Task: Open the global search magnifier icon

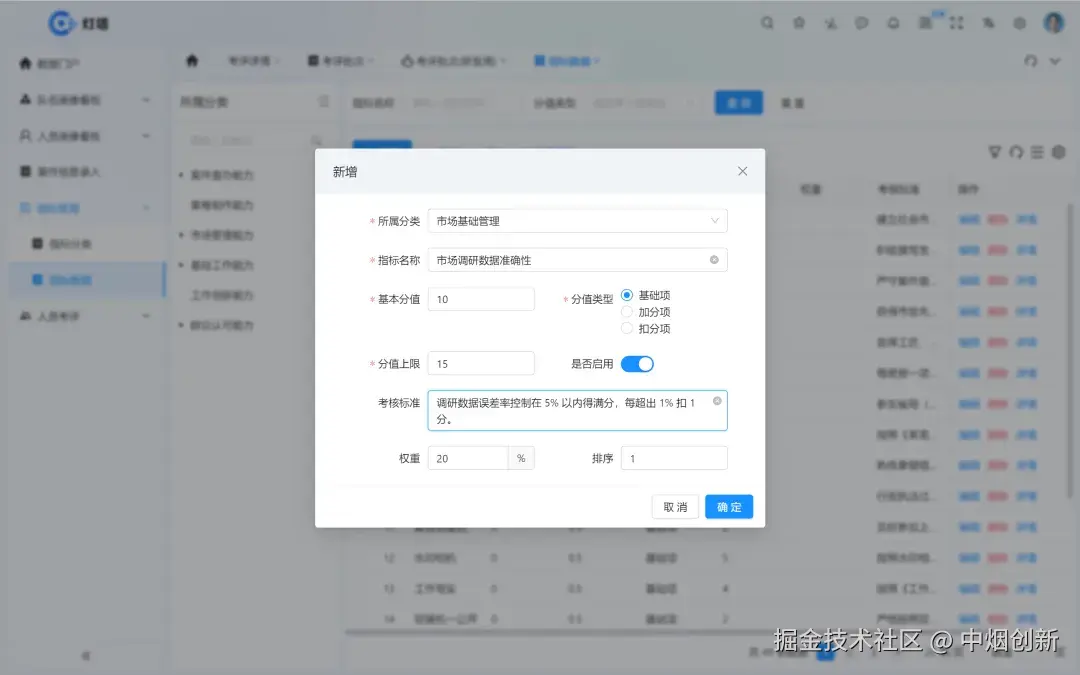Action: 767,22
